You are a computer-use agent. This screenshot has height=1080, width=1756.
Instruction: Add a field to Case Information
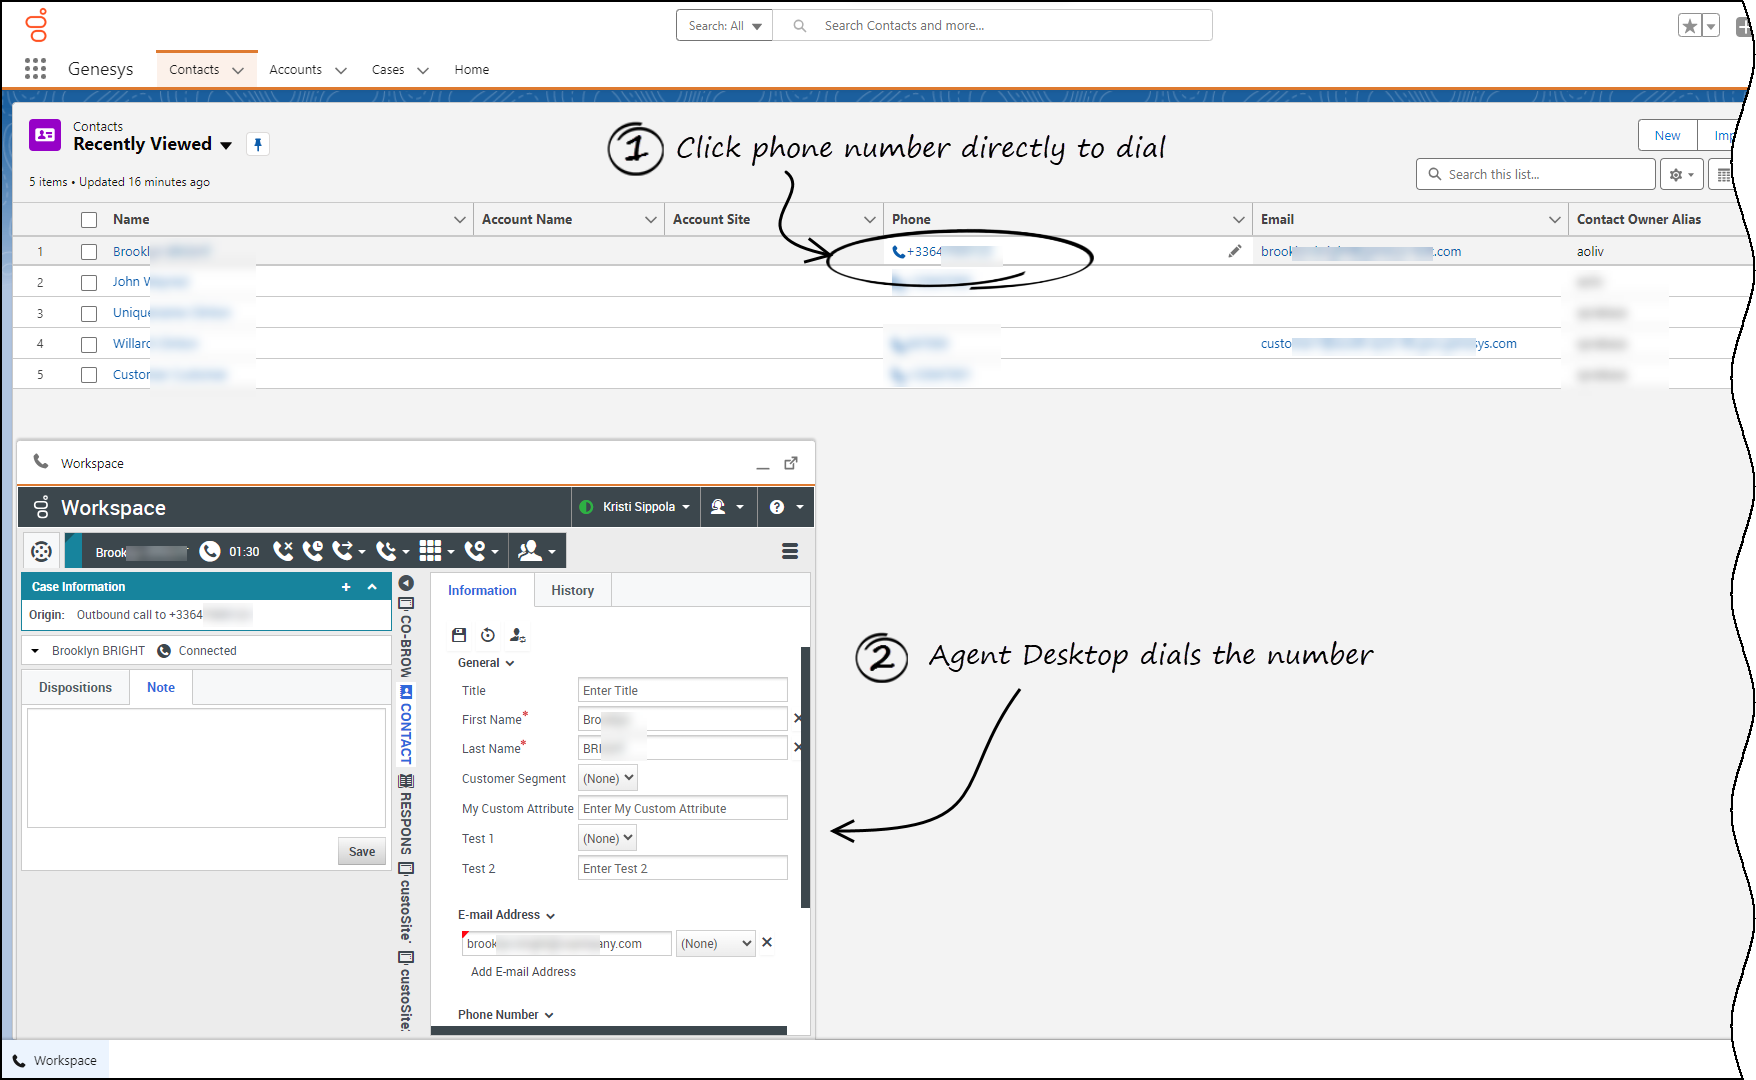coord(346,587)
